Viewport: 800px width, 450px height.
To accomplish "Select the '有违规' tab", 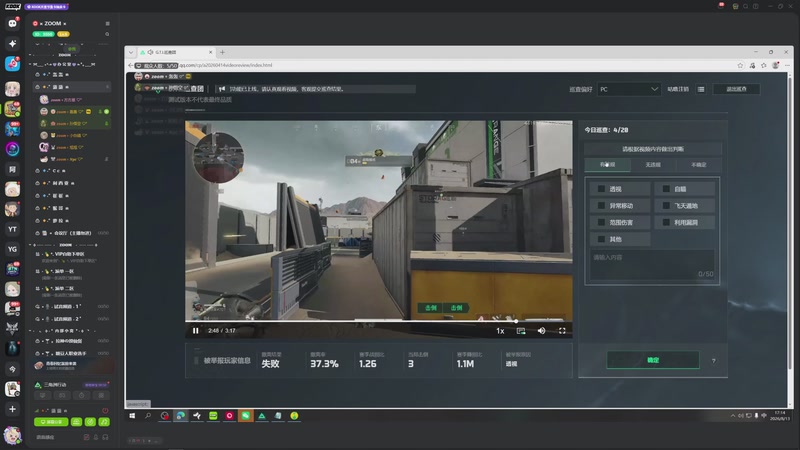I will (608, 165).
